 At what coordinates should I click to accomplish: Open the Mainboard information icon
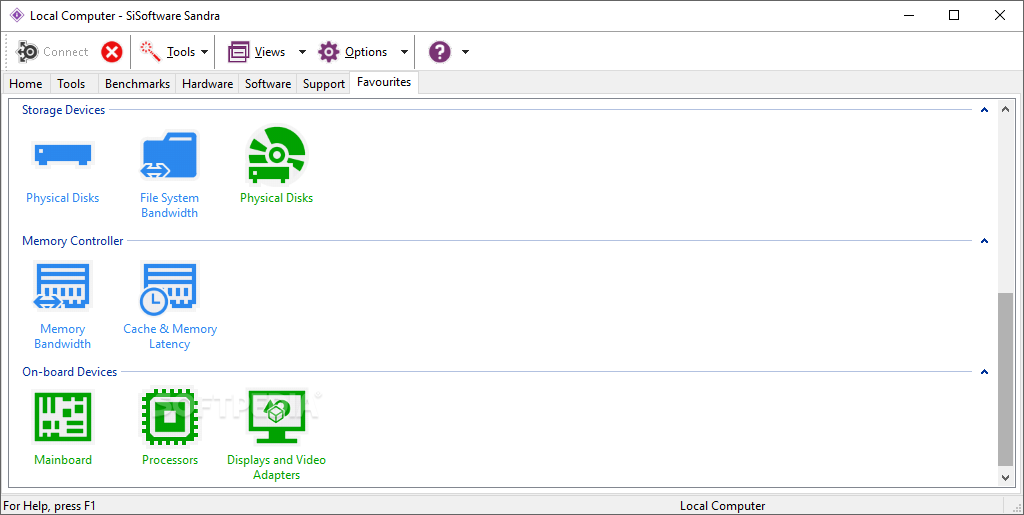click(63, 416)
